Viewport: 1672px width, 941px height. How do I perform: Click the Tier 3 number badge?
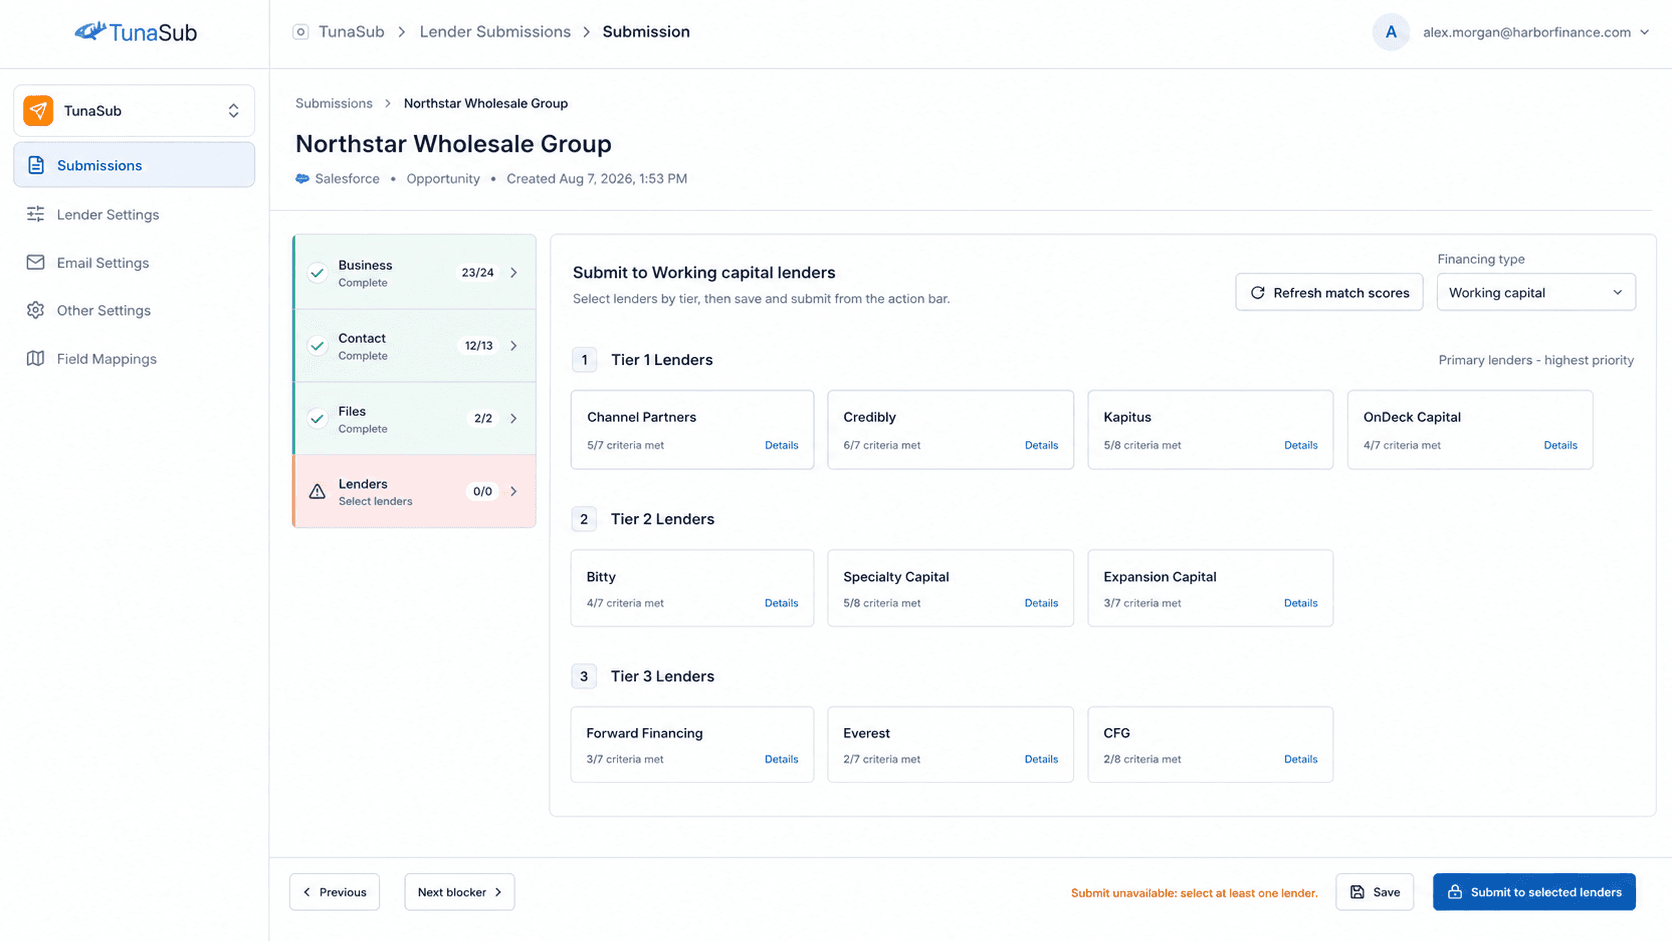click(584, 676)
